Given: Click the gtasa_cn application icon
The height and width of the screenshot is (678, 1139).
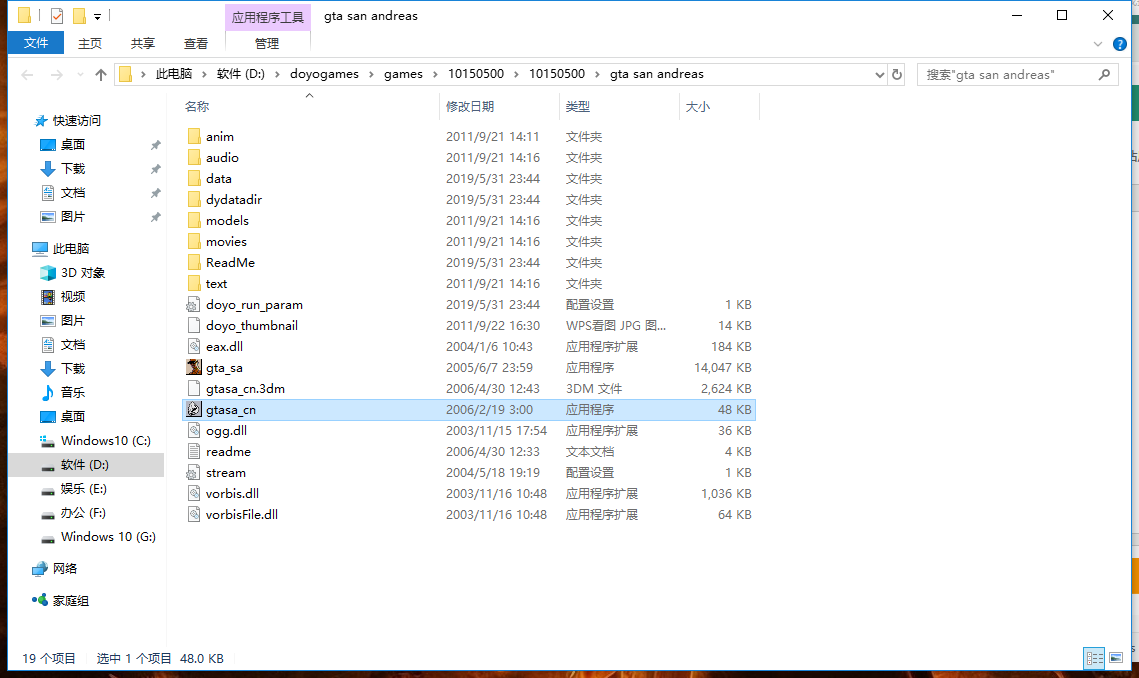Looking at the screenshot, I should [193, 410].
